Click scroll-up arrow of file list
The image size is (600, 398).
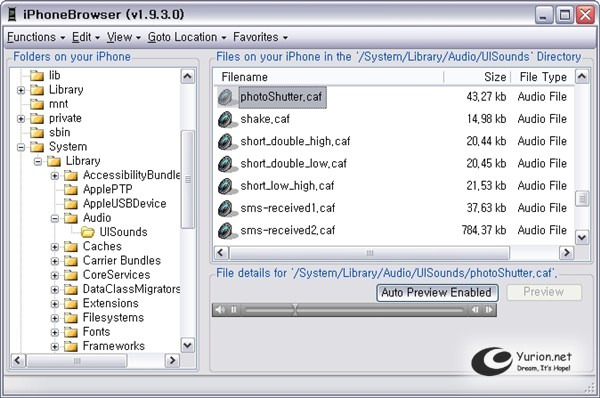point(582,77)
